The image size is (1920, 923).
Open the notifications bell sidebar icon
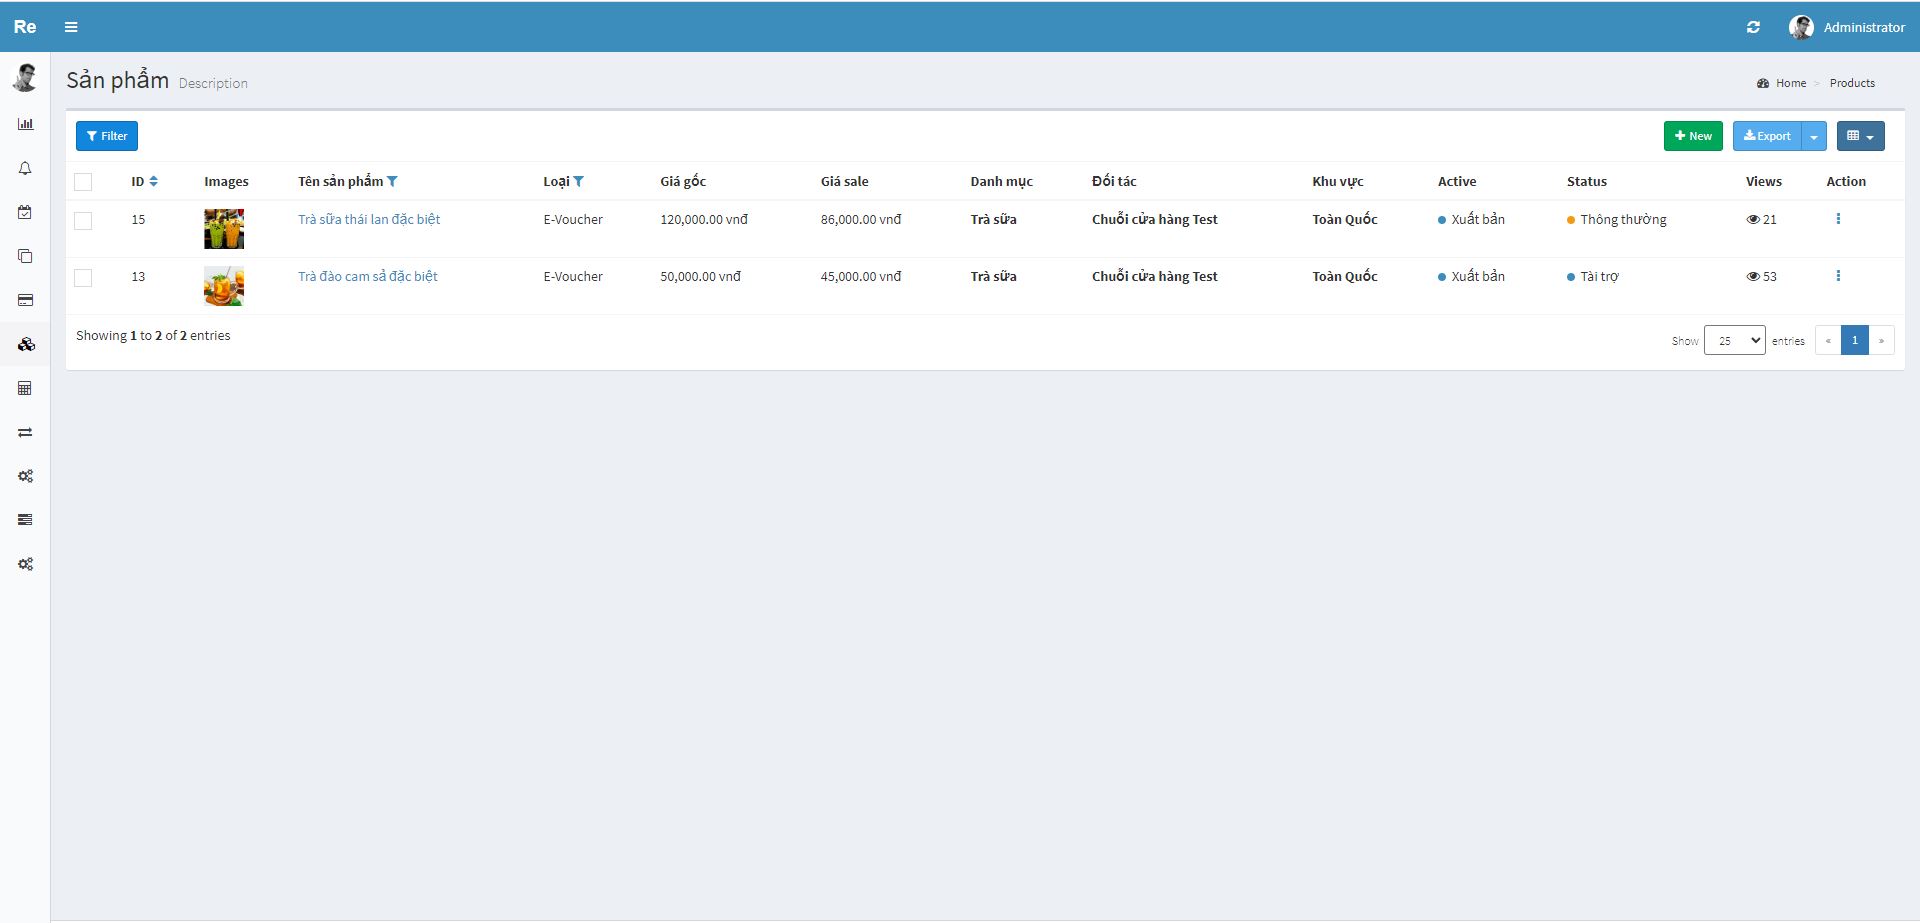point(25,168)
